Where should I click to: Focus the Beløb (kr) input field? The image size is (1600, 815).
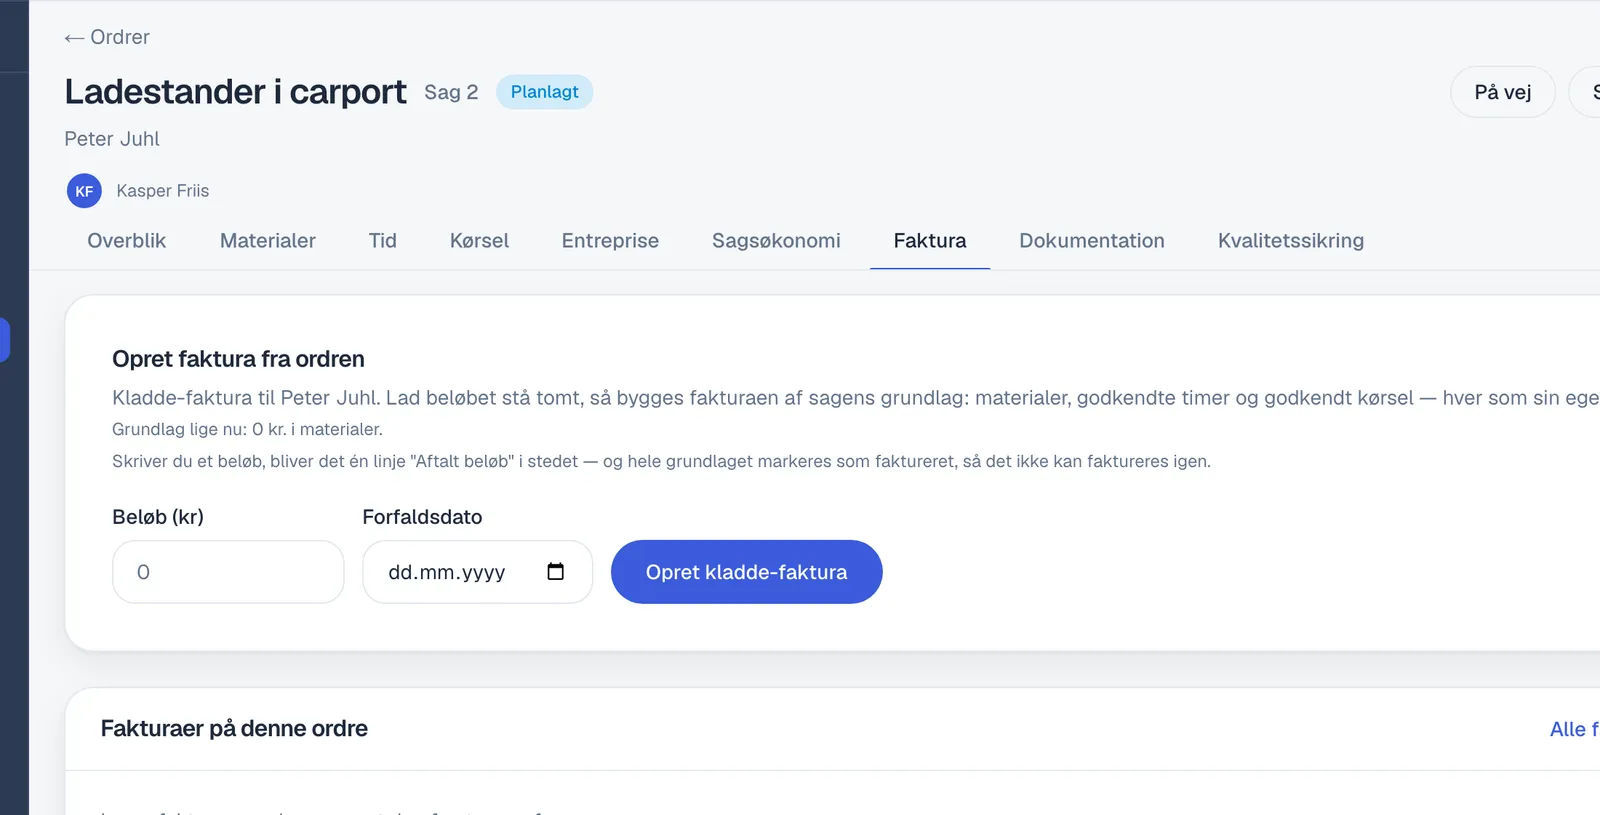[228, 572]
